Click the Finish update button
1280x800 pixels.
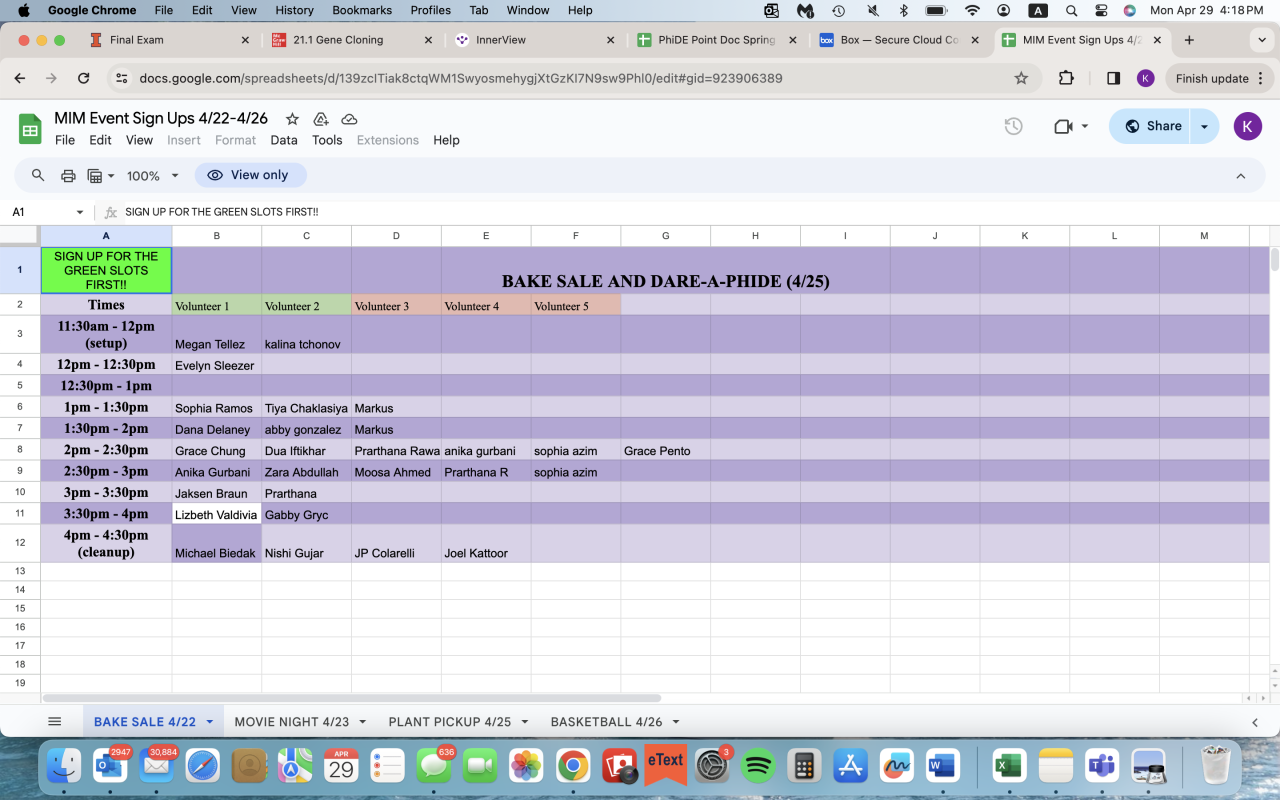(1212, 78)
